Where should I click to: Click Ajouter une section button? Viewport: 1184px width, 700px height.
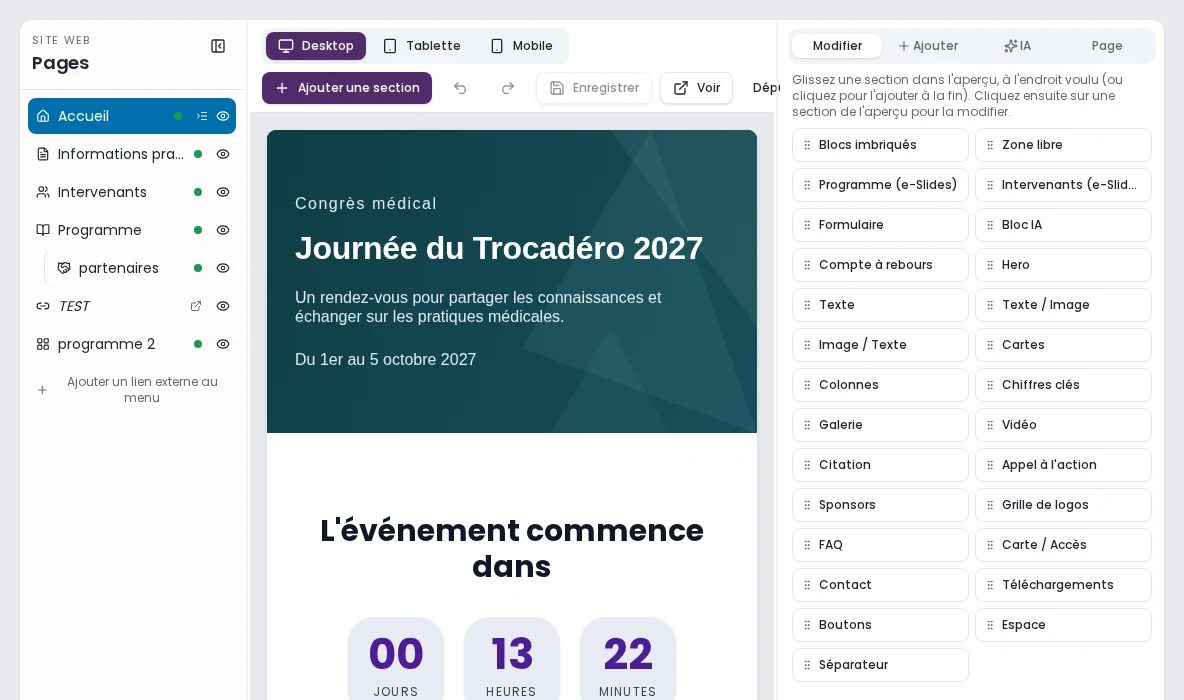coord(347,88)
